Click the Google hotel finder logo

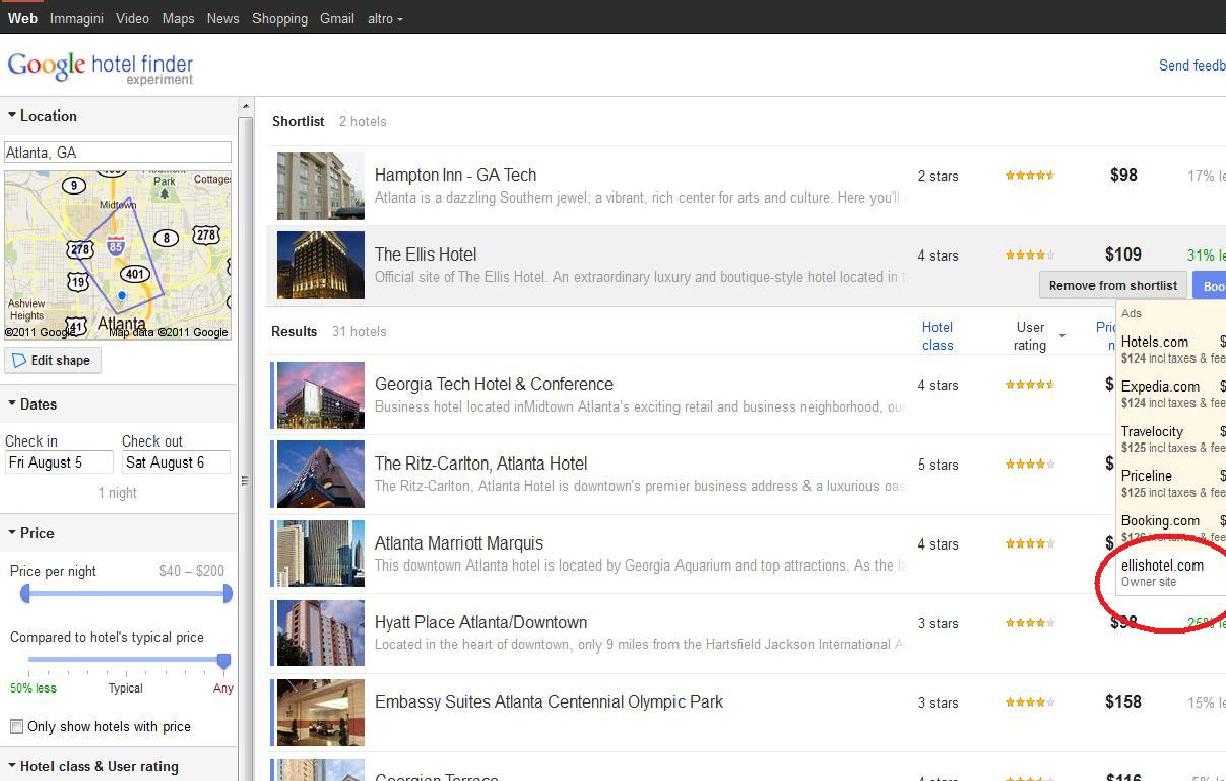[x=100, y=68]
